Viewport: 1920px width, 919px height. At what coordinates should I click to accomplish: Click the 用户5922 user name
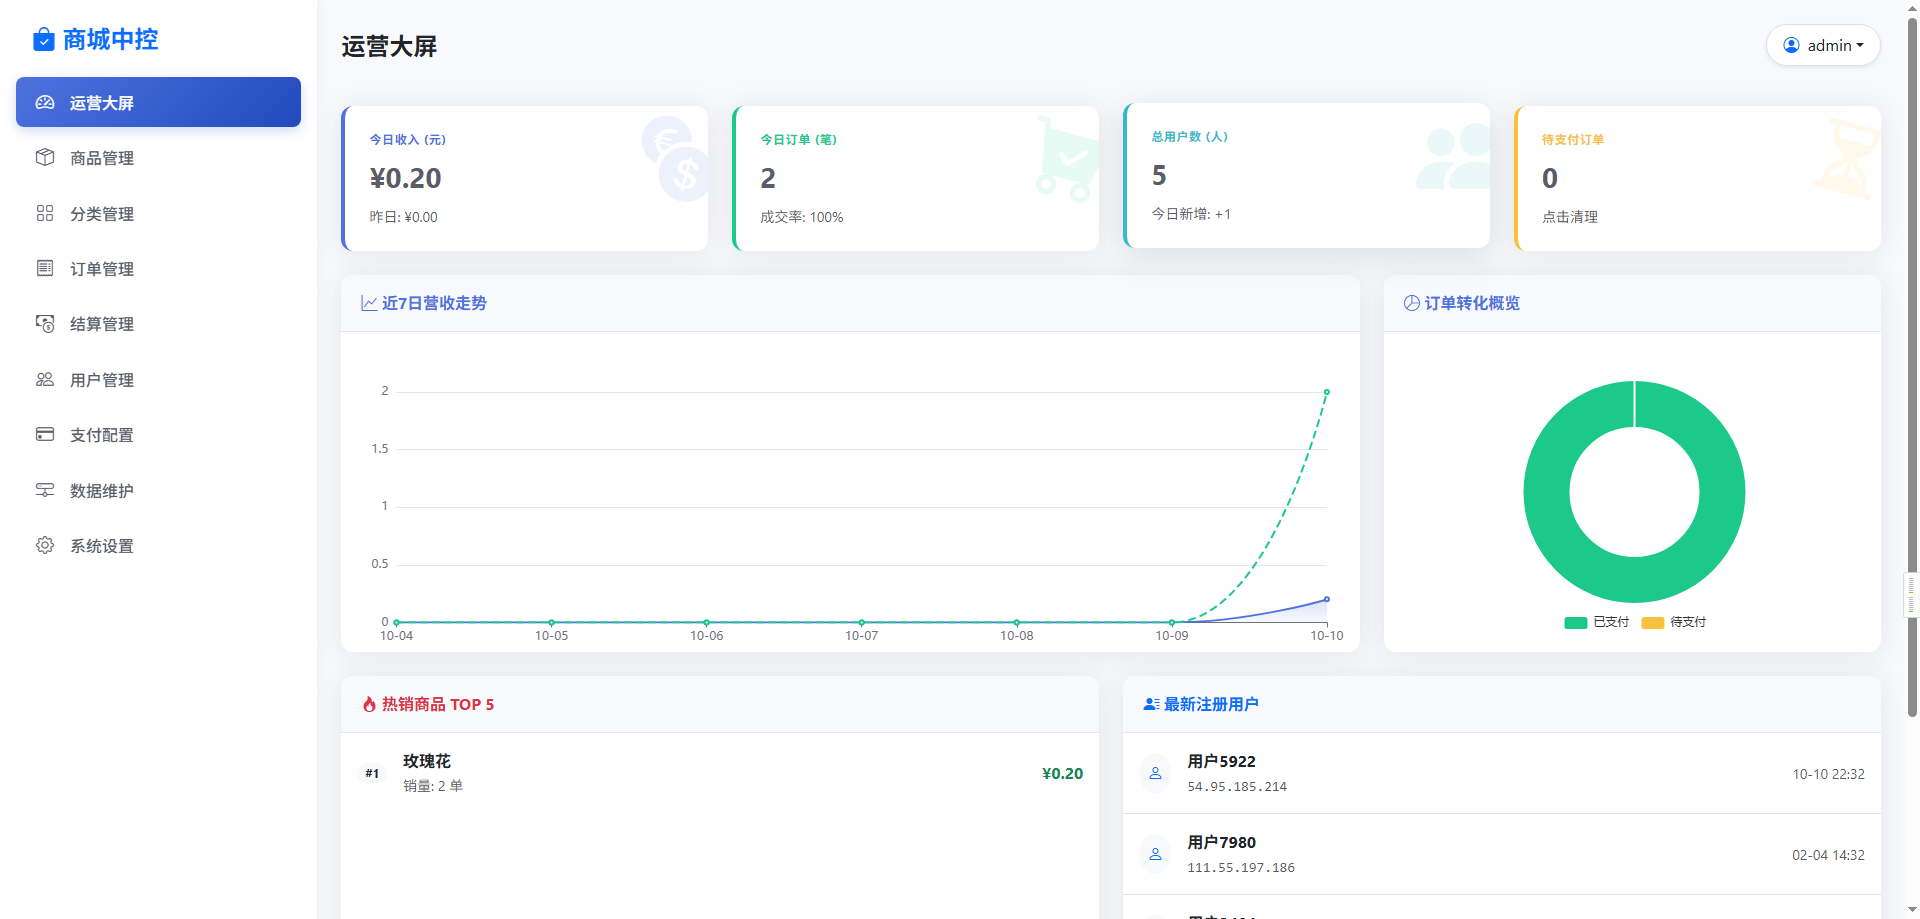click(x=1221, y=761)
